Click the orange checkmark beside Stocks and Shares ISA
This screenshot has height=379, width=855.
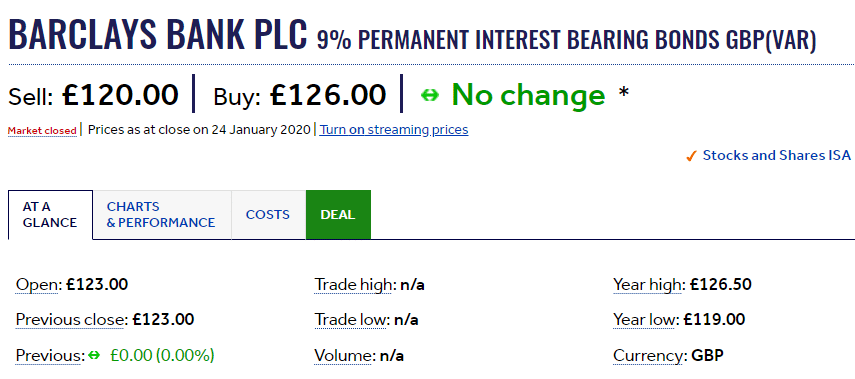coord(691,157)
